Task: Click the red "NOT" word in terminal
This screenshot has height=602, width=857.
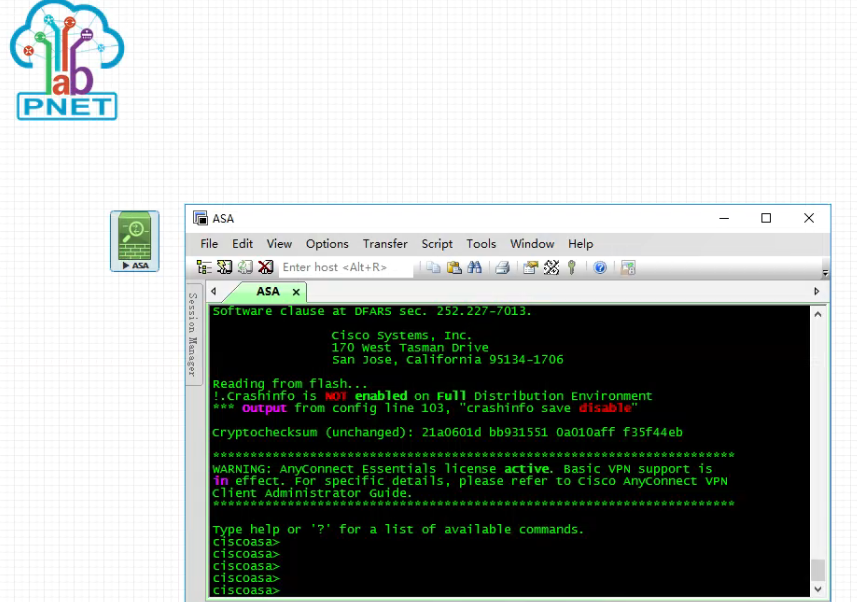Action: (x=336, y=396)
